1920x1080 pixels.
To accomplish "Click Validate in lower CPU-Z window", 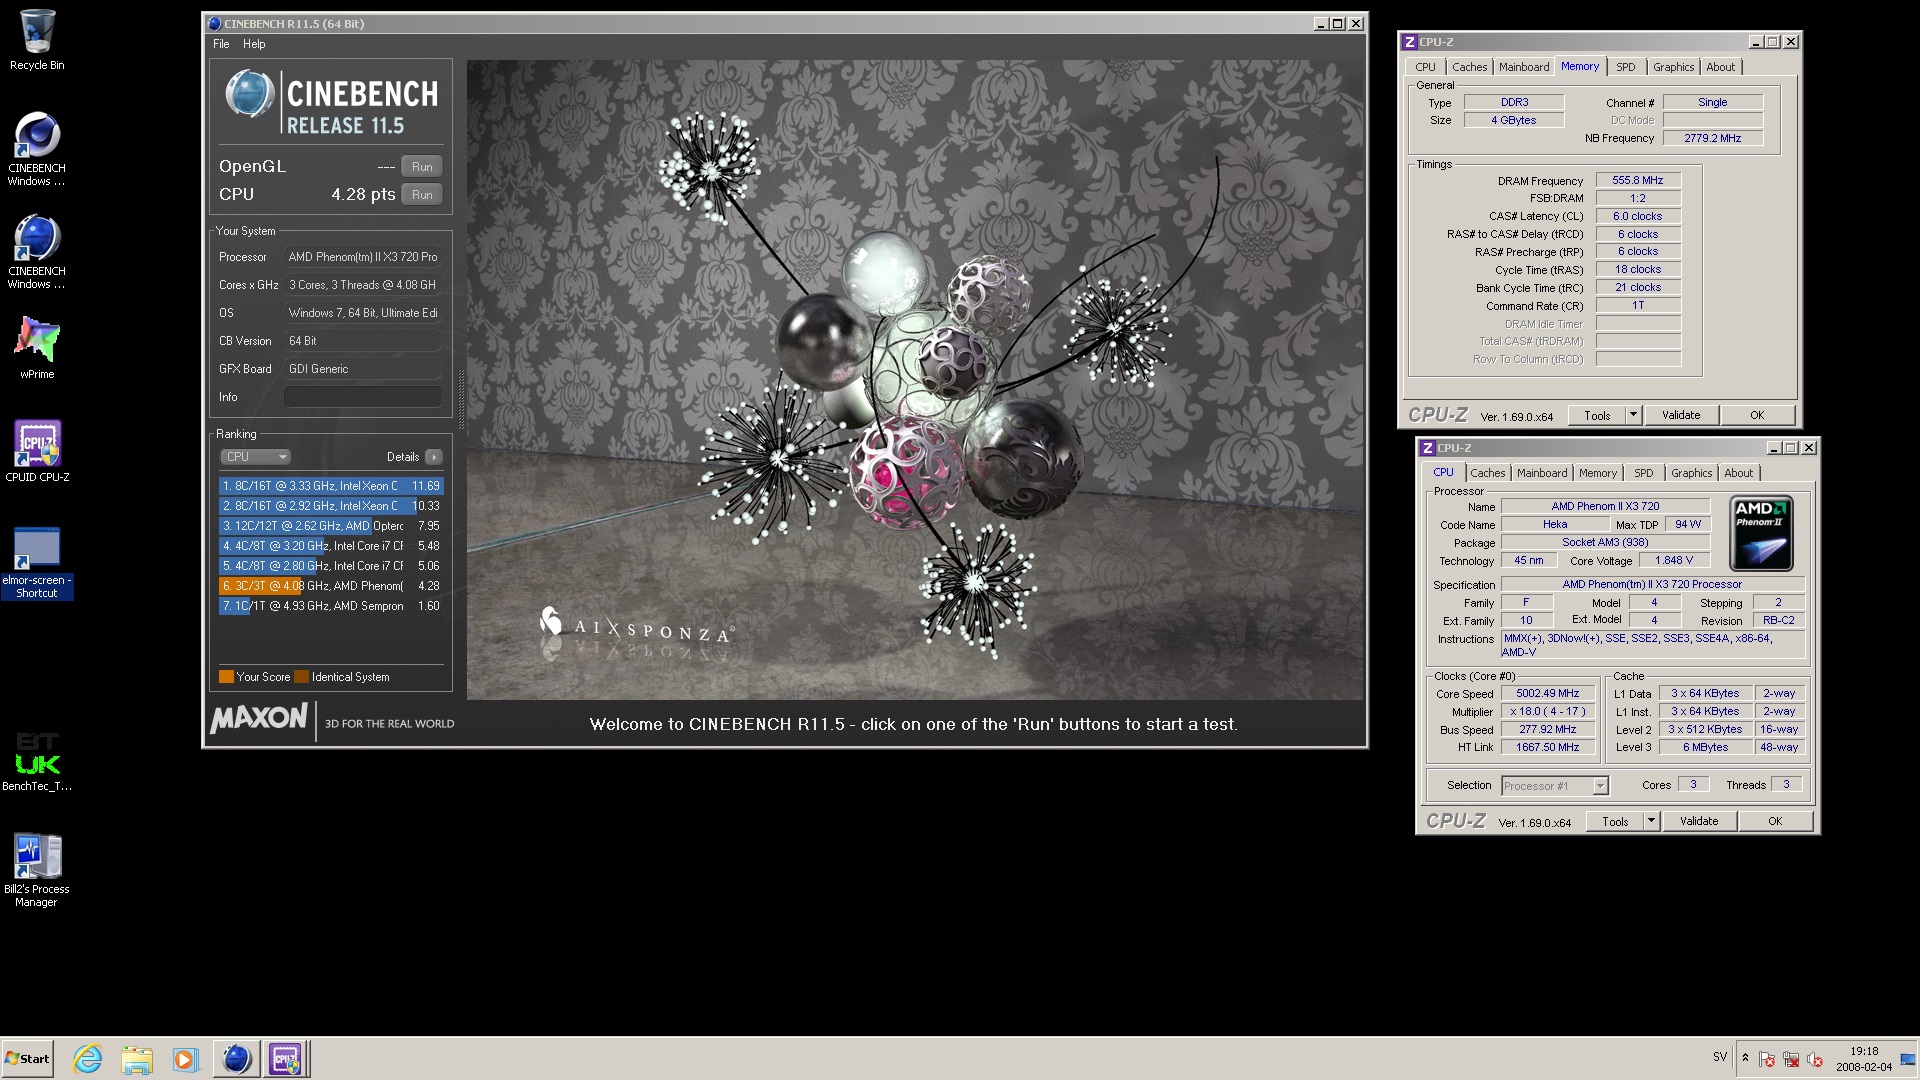I will click(1699, 821).
